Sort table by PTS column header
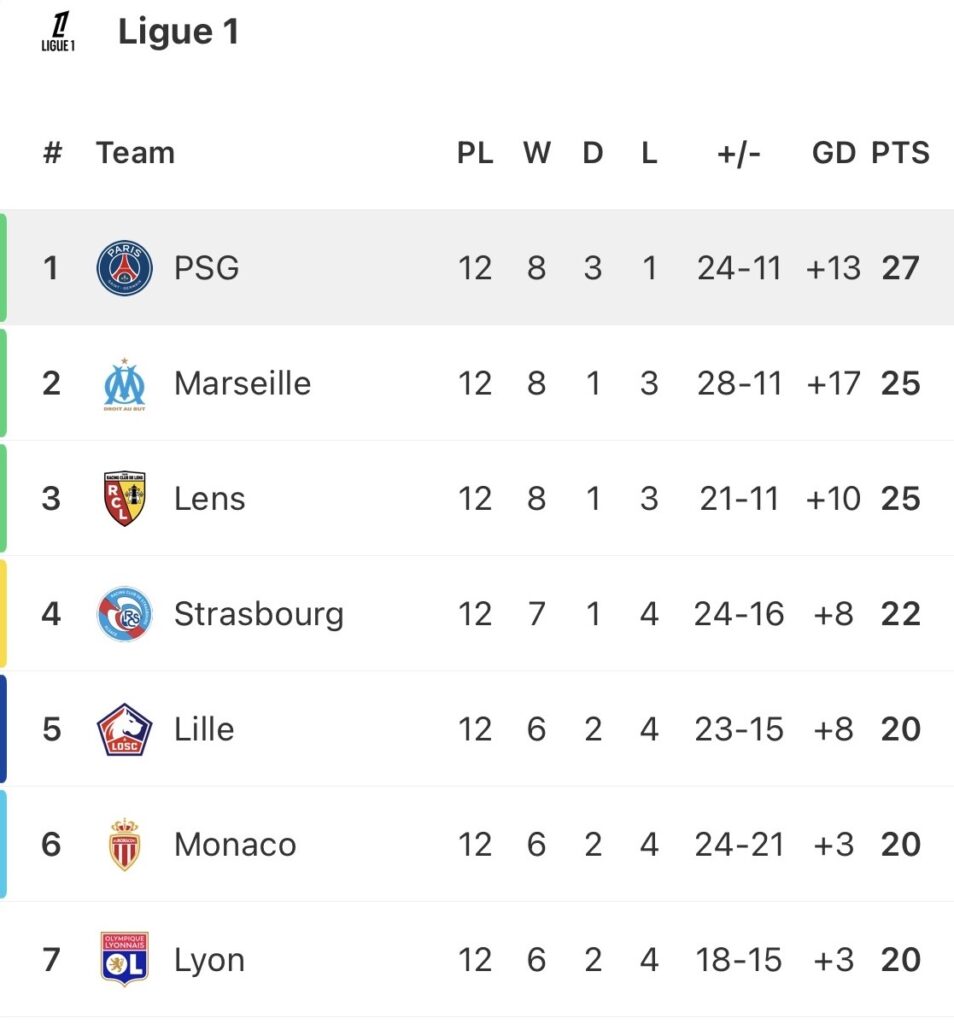The height and width of the screenshot is (1024, 954). (x=900, y=153)
